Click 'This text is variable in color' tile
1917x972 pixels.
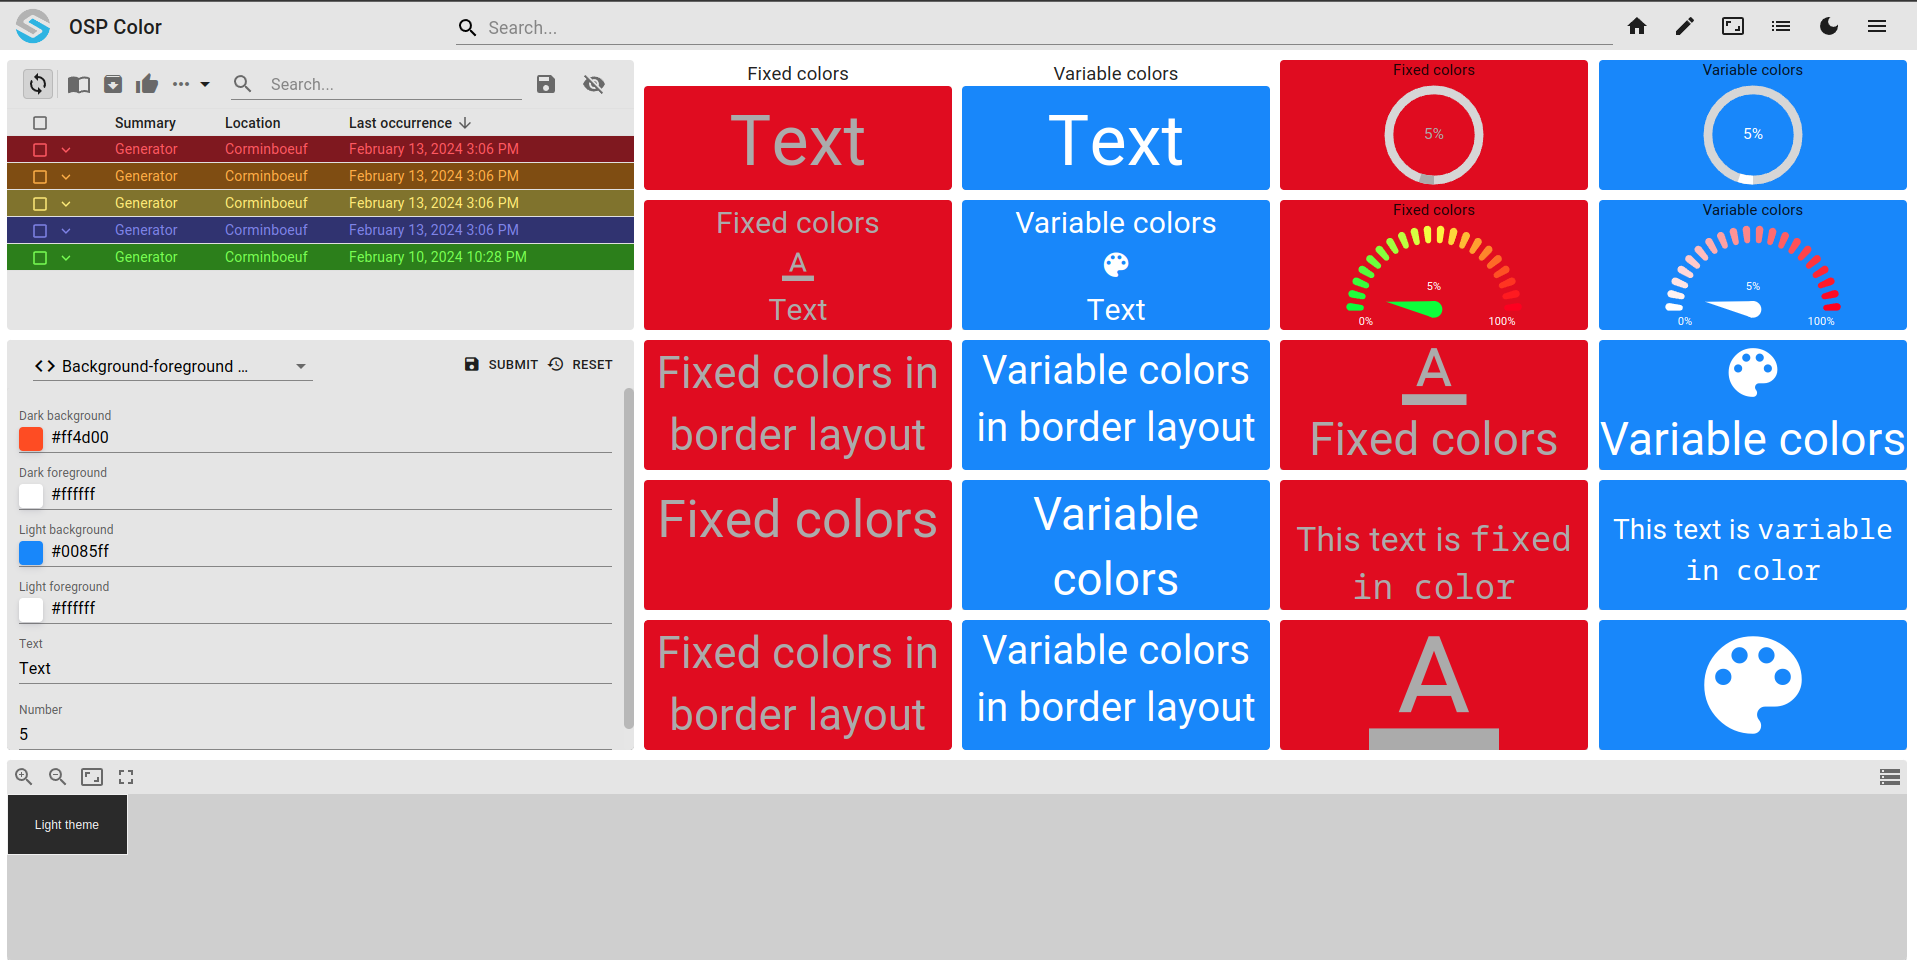pos(1752,545)
